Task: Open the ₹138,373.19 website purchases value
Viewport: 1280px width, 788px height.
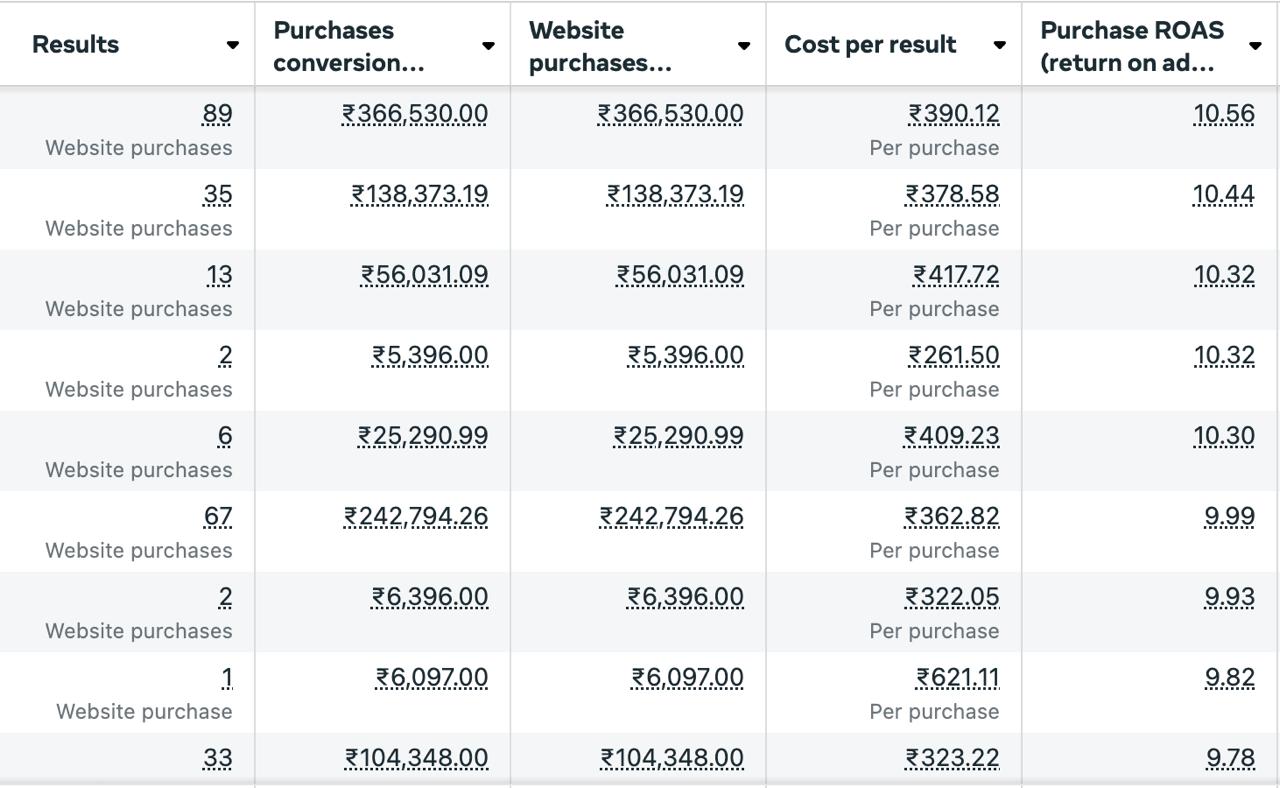Action: (x=675, y=195)
